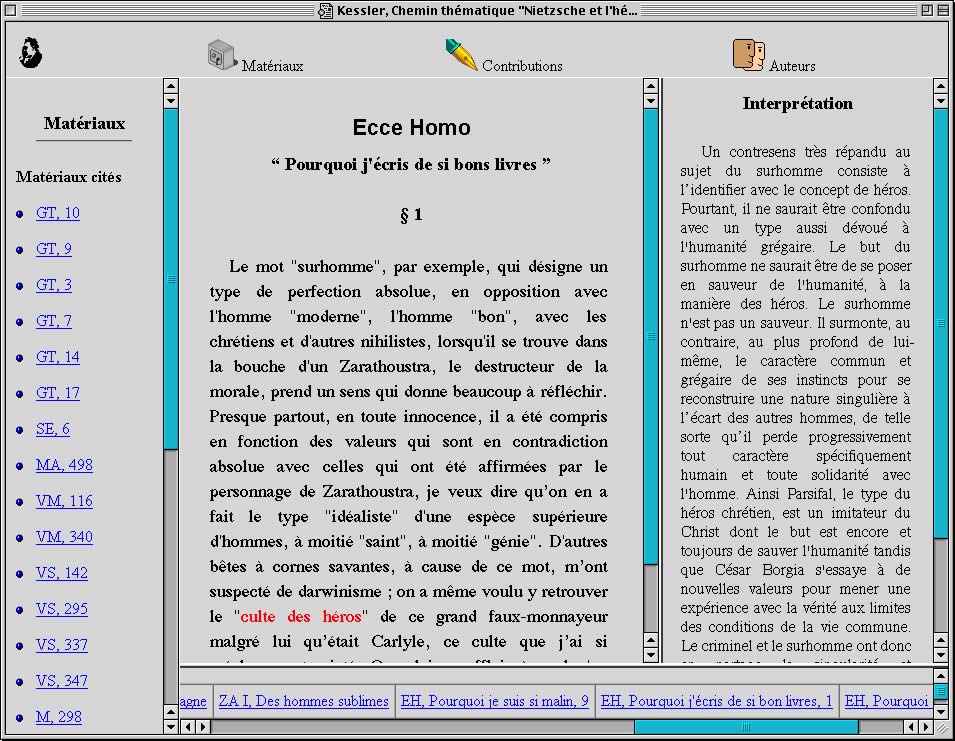The image size is (955, 741).
Task: Open 'ZA I, Des hommes sublimes' link
Action: click(x=303, y=701)
